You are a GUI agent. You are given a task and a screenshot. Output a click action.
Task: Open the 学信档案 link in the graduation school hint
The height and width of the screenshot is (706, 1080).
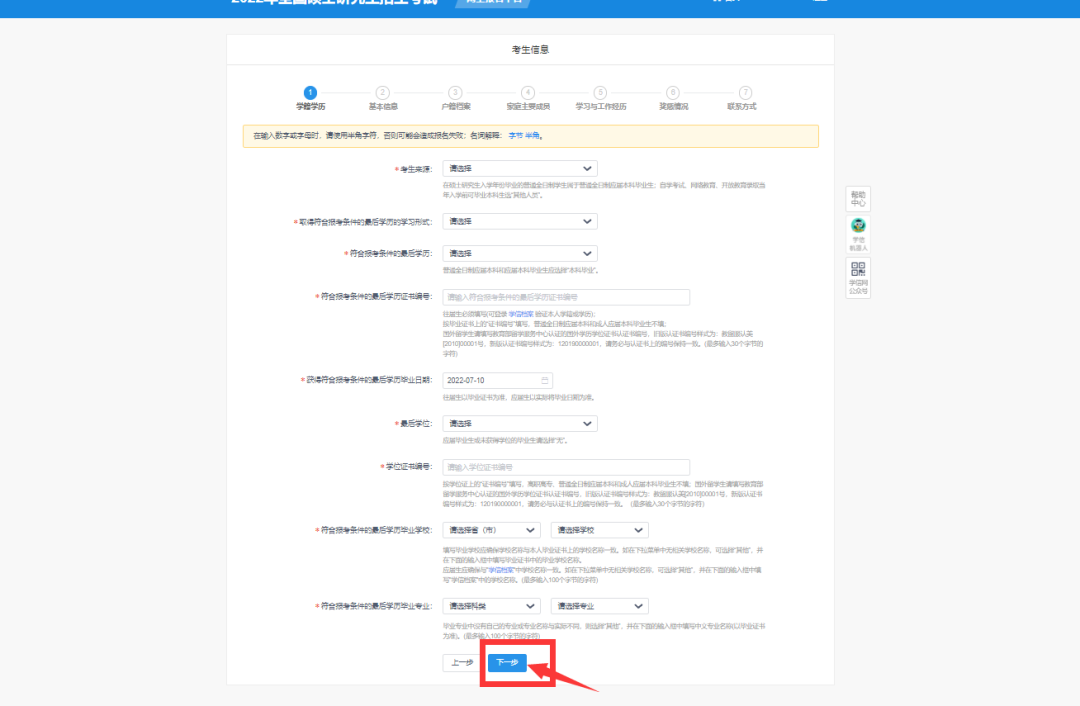coord(501,570)
